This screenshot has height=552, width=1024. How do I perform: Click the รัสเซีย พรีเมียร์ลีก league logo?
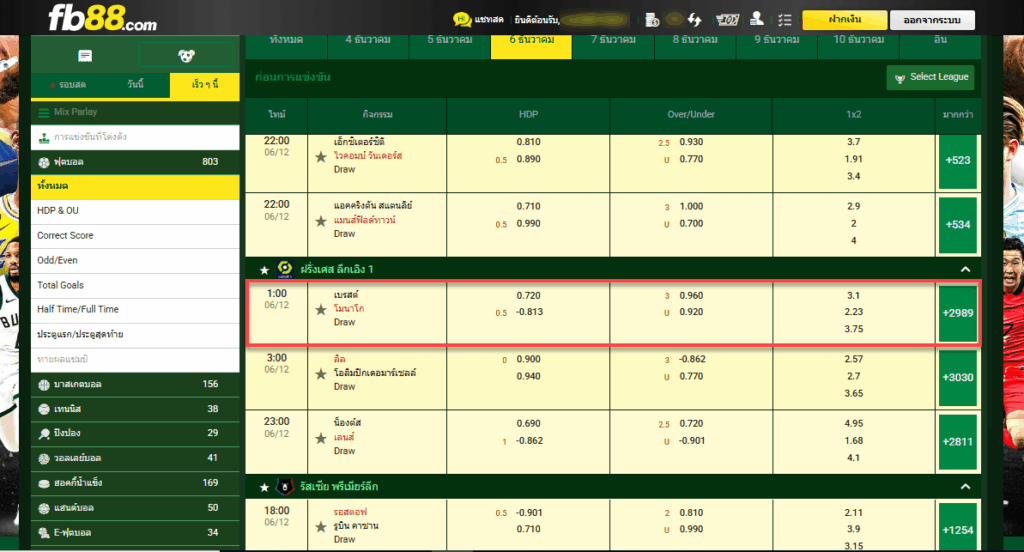[285, 487]
